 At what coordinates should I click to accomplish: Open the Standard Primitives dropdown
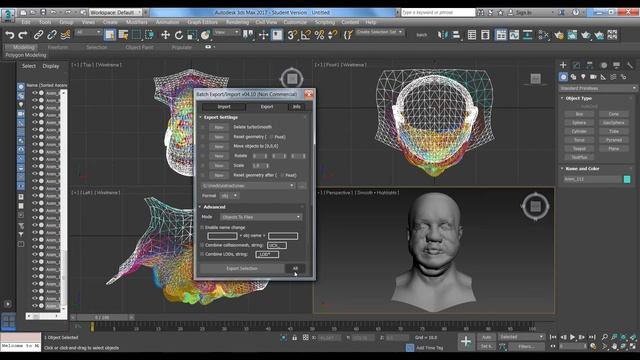click(x=598, y=88)
